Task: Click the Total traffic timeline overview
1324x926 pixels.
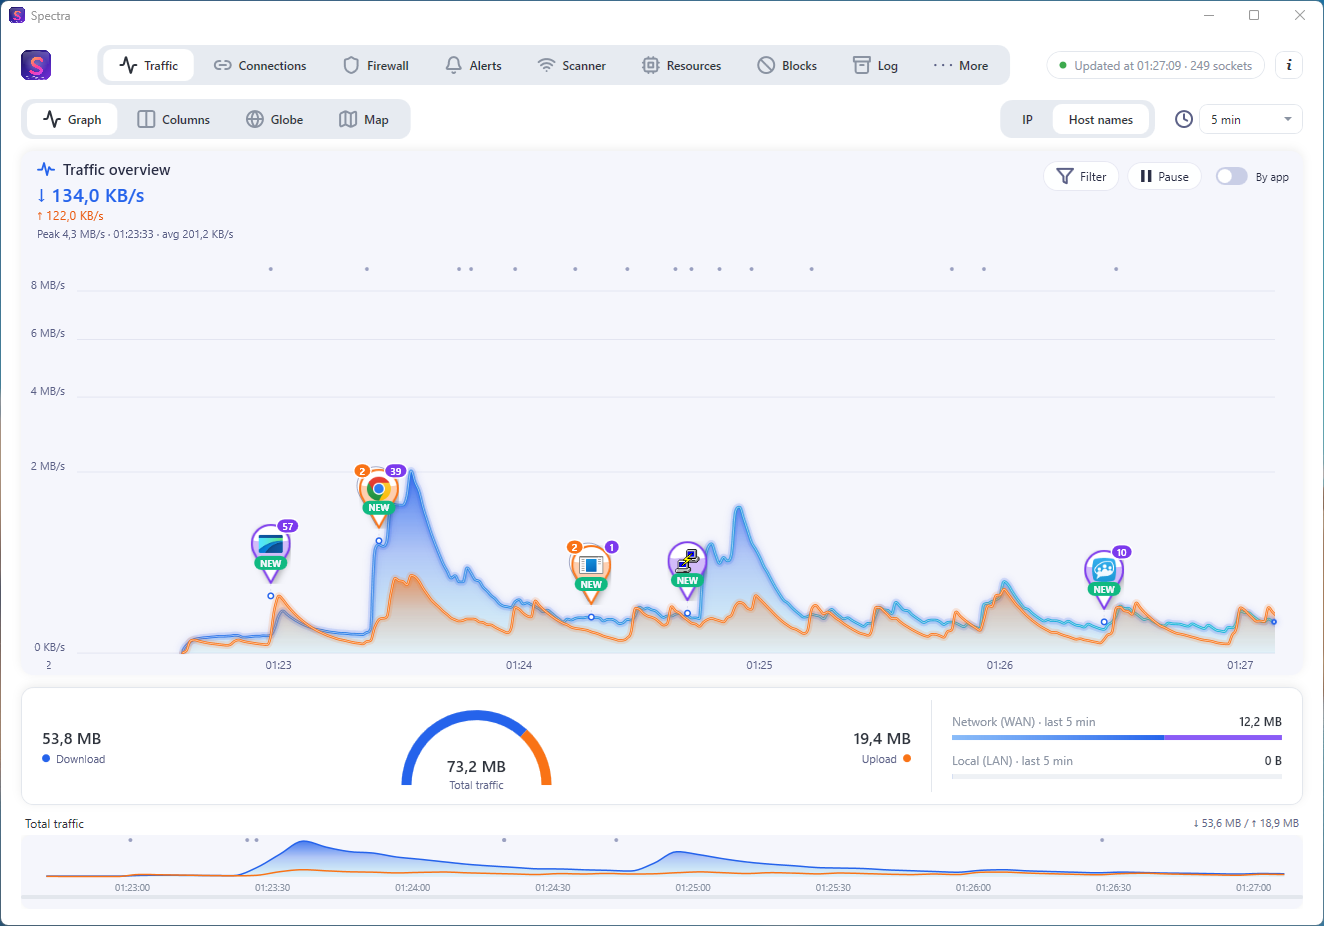Action: click(x=662, y=865)
